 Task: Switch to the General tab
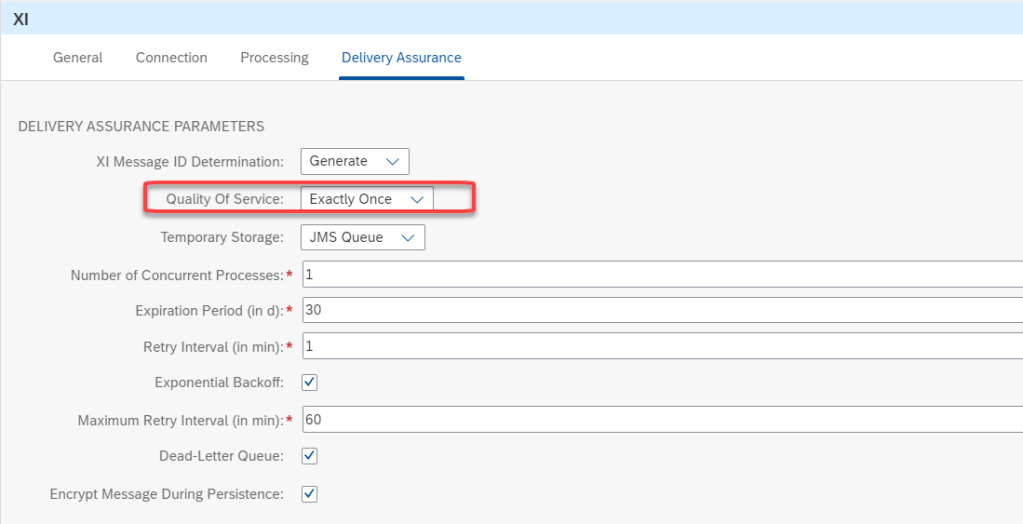77,58
